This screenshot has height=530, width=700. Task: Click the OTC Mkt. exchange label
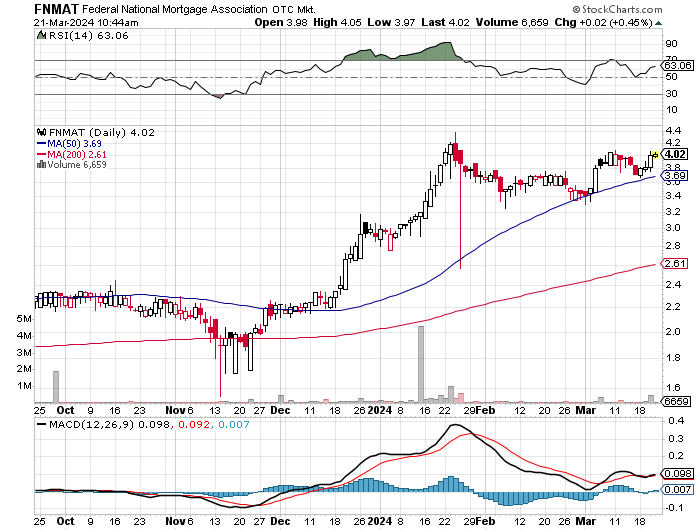[x=295, y=9]
